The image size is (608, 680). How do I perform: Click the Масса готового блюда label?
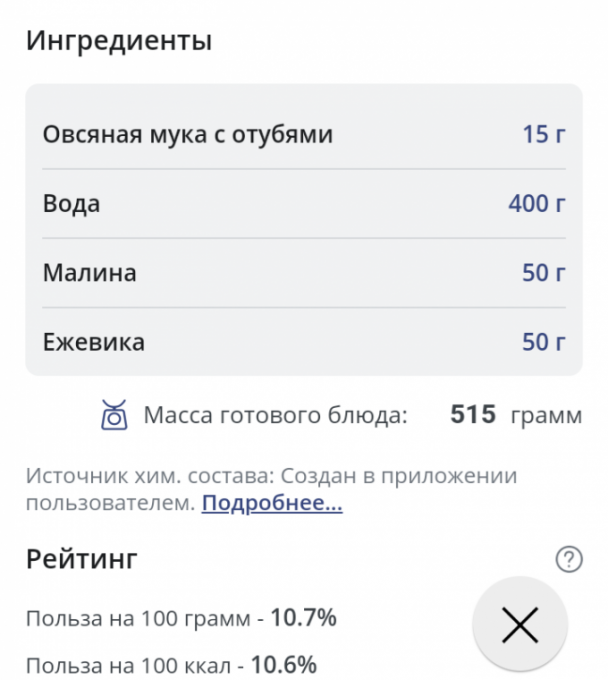pyautogui.click(x=276, y=415)
